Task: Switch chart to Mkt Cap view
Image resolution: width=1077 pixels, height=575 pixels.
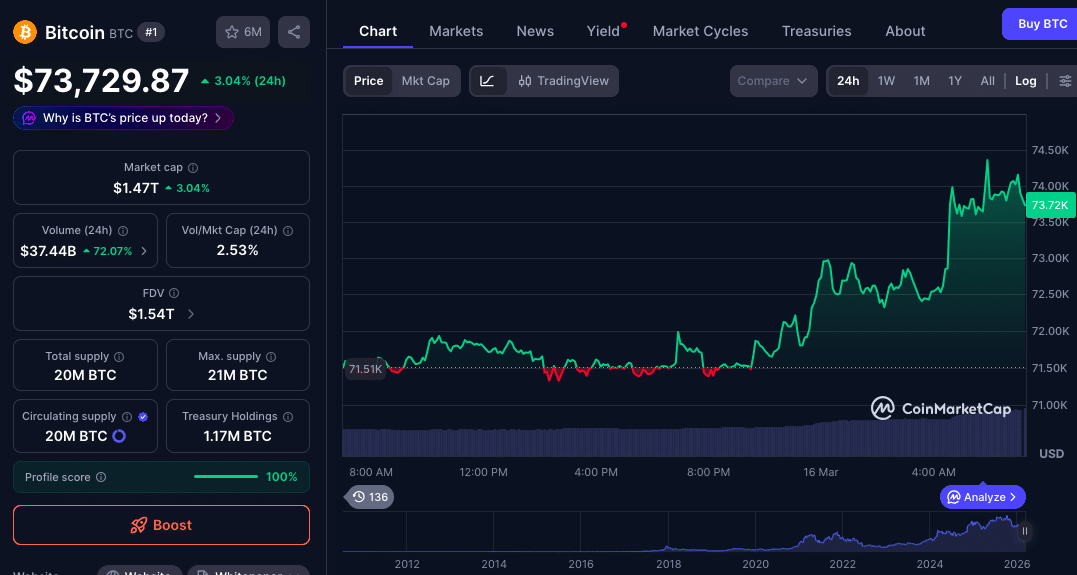Action: pos(425,81)
